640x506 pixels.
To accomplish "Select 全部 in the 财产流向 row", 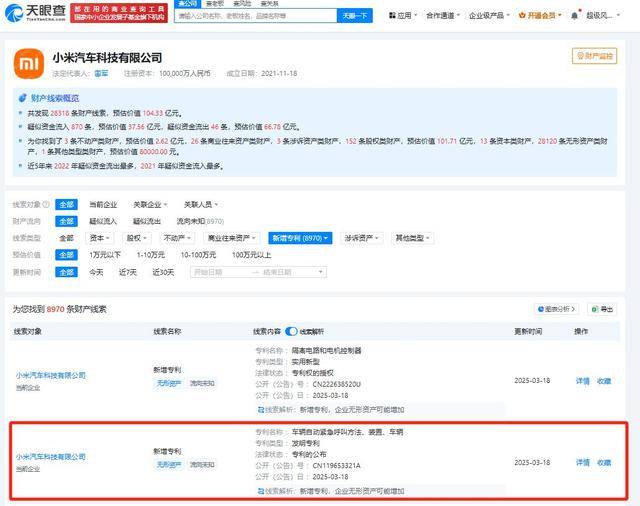I will point(67,221).
